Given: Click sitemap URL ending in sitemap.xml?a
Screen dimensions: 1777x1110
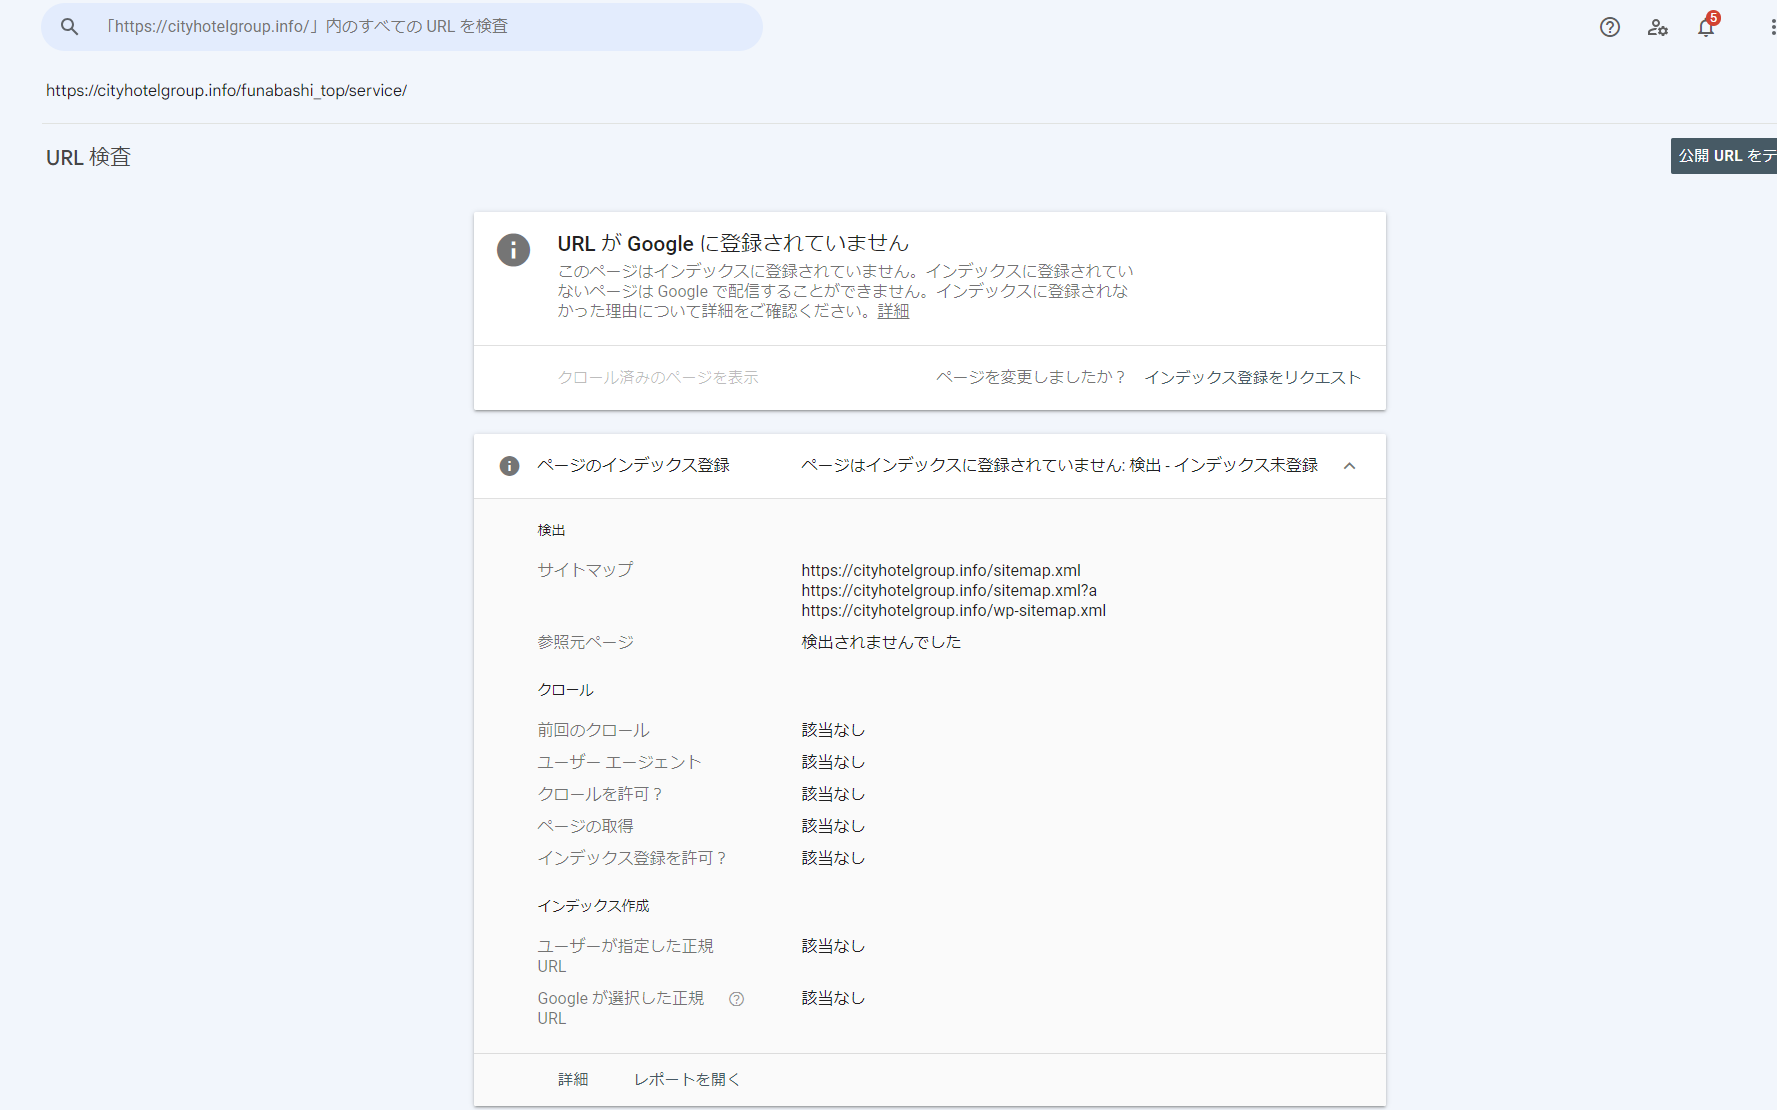Looking at the screenshot, I should pyautogui.click(x=949, y=590).
